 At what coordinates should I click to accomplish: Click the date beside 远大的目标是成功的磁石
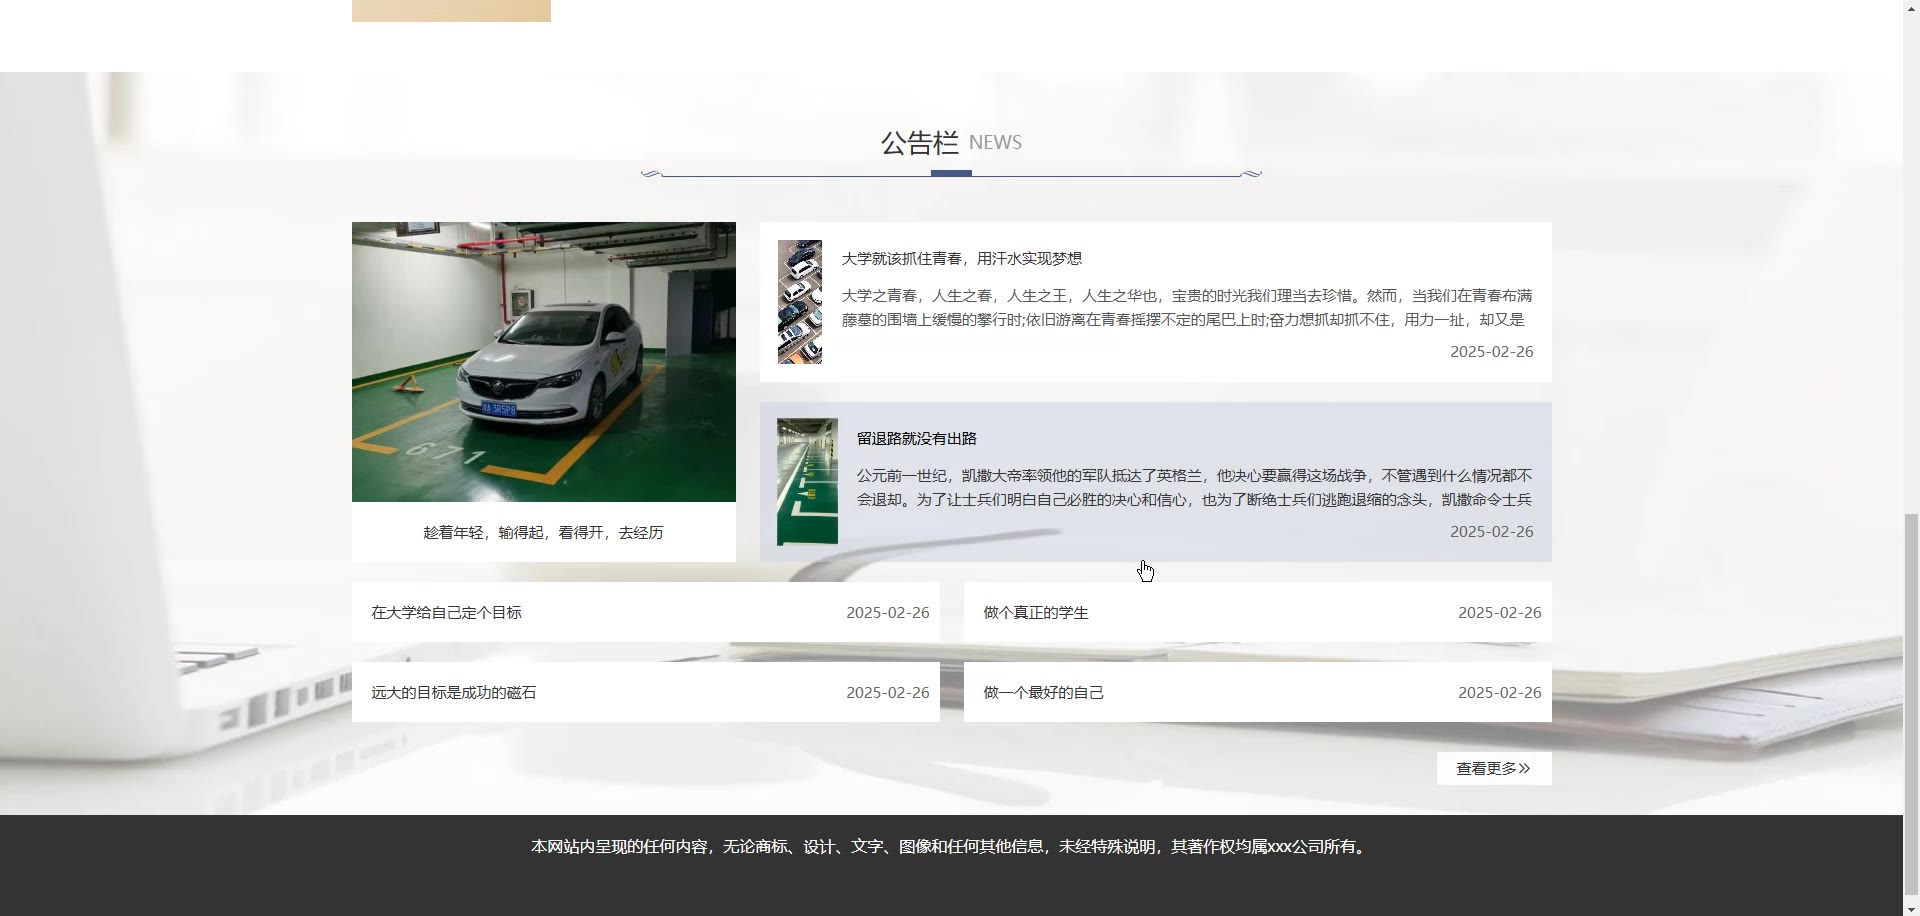click(x=887, y=693)
